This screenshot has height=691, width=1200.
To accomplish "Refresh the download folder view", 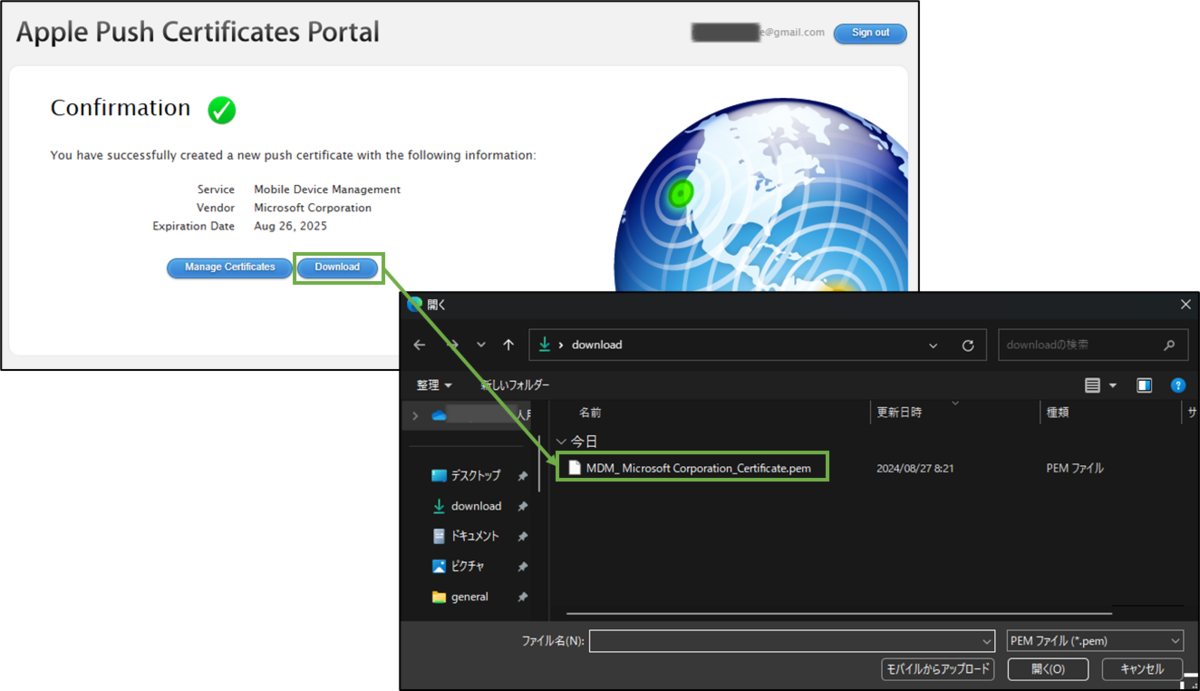I will pyautogui.click(x=967, y=345).
